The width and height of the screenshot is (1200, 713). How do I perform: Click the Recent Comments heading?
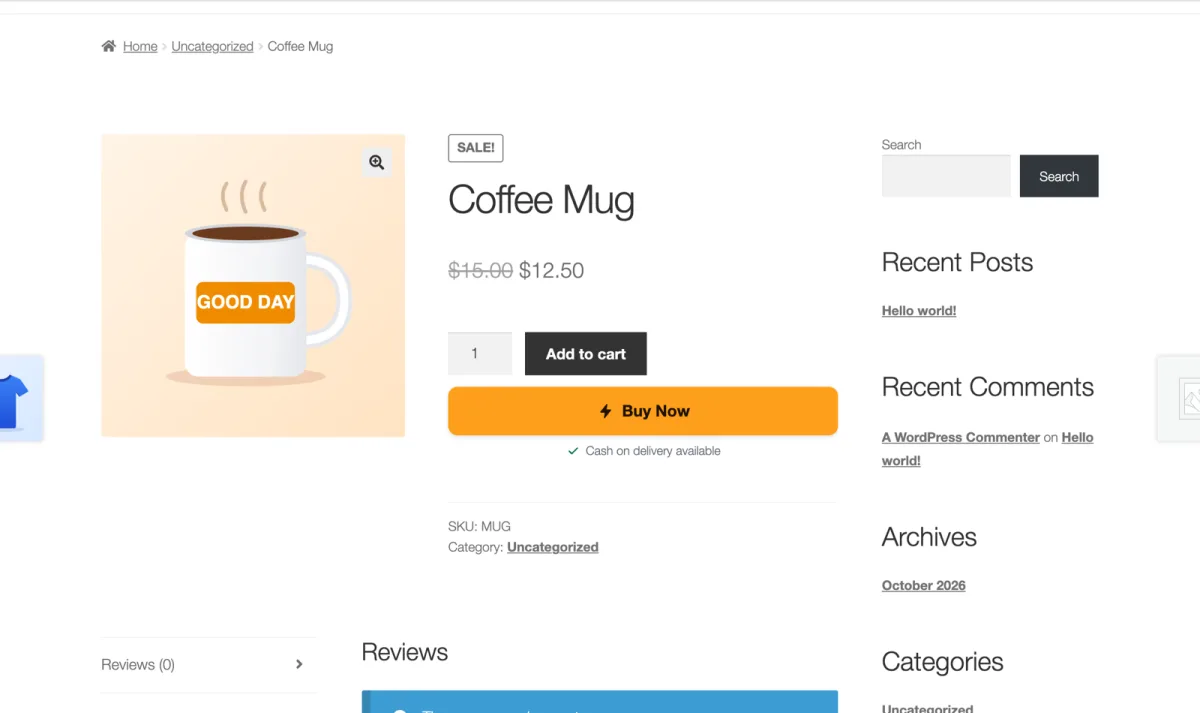pos(988,387)
